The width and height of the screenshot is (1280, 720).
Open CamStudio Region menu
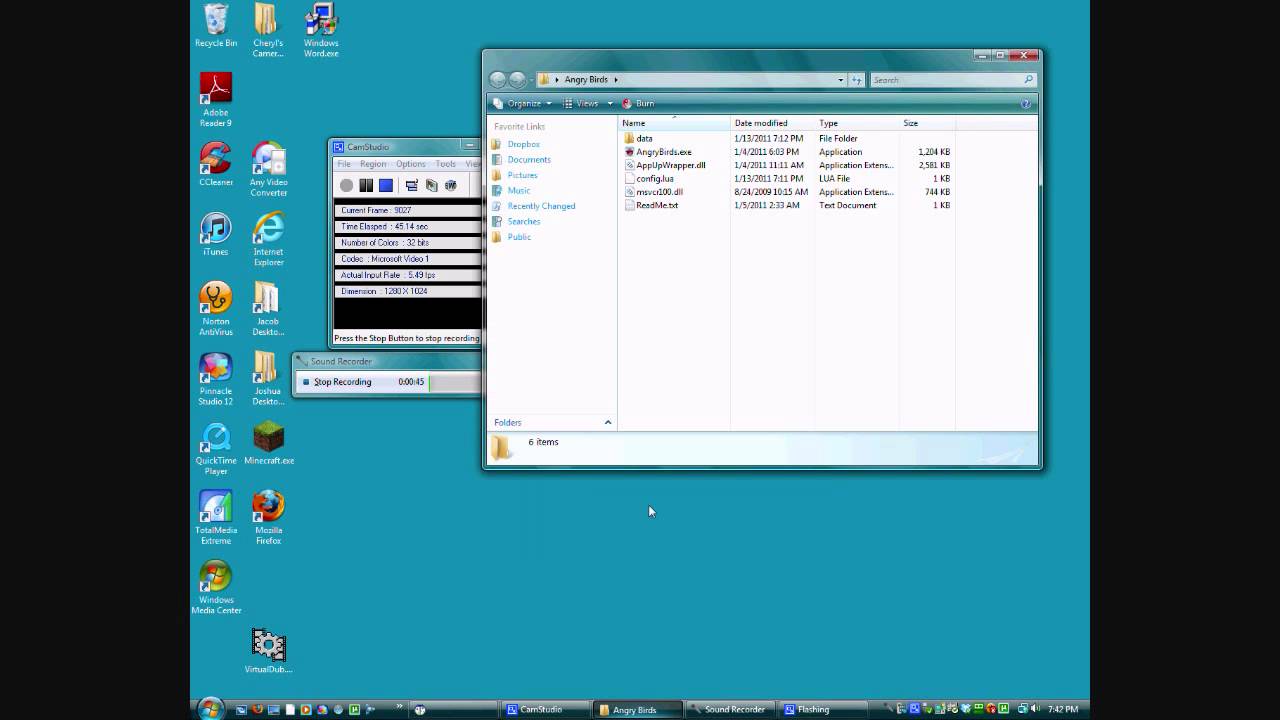(373, 164)
